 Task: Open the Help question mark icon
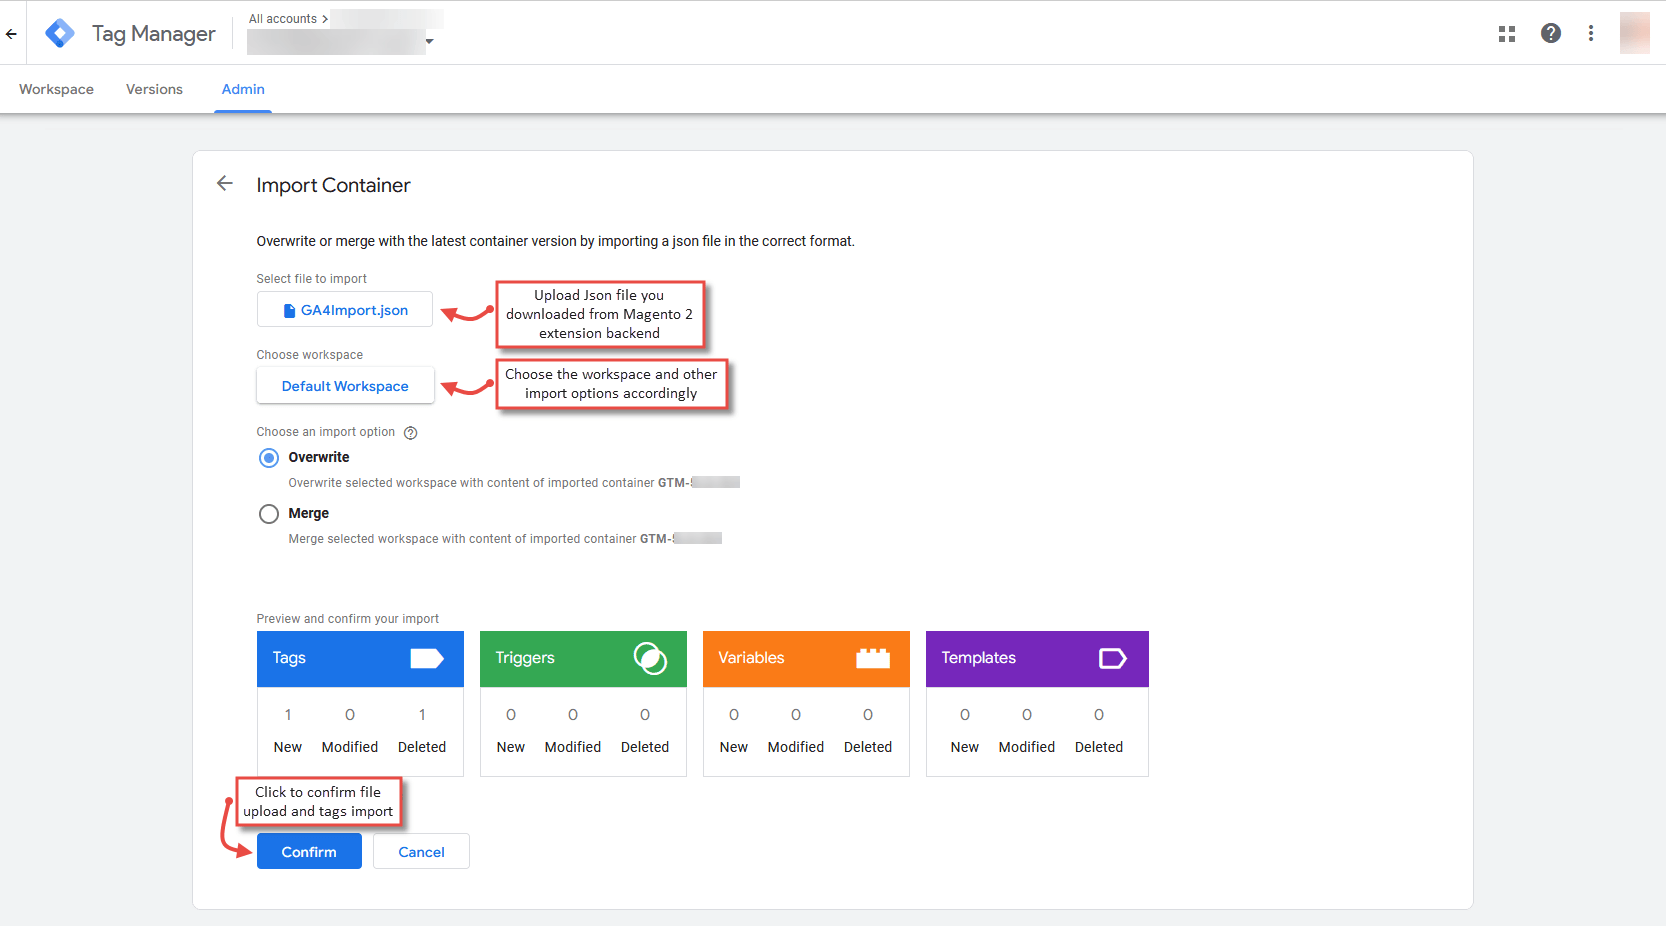pyautogui.click(x=1551, y=33)
